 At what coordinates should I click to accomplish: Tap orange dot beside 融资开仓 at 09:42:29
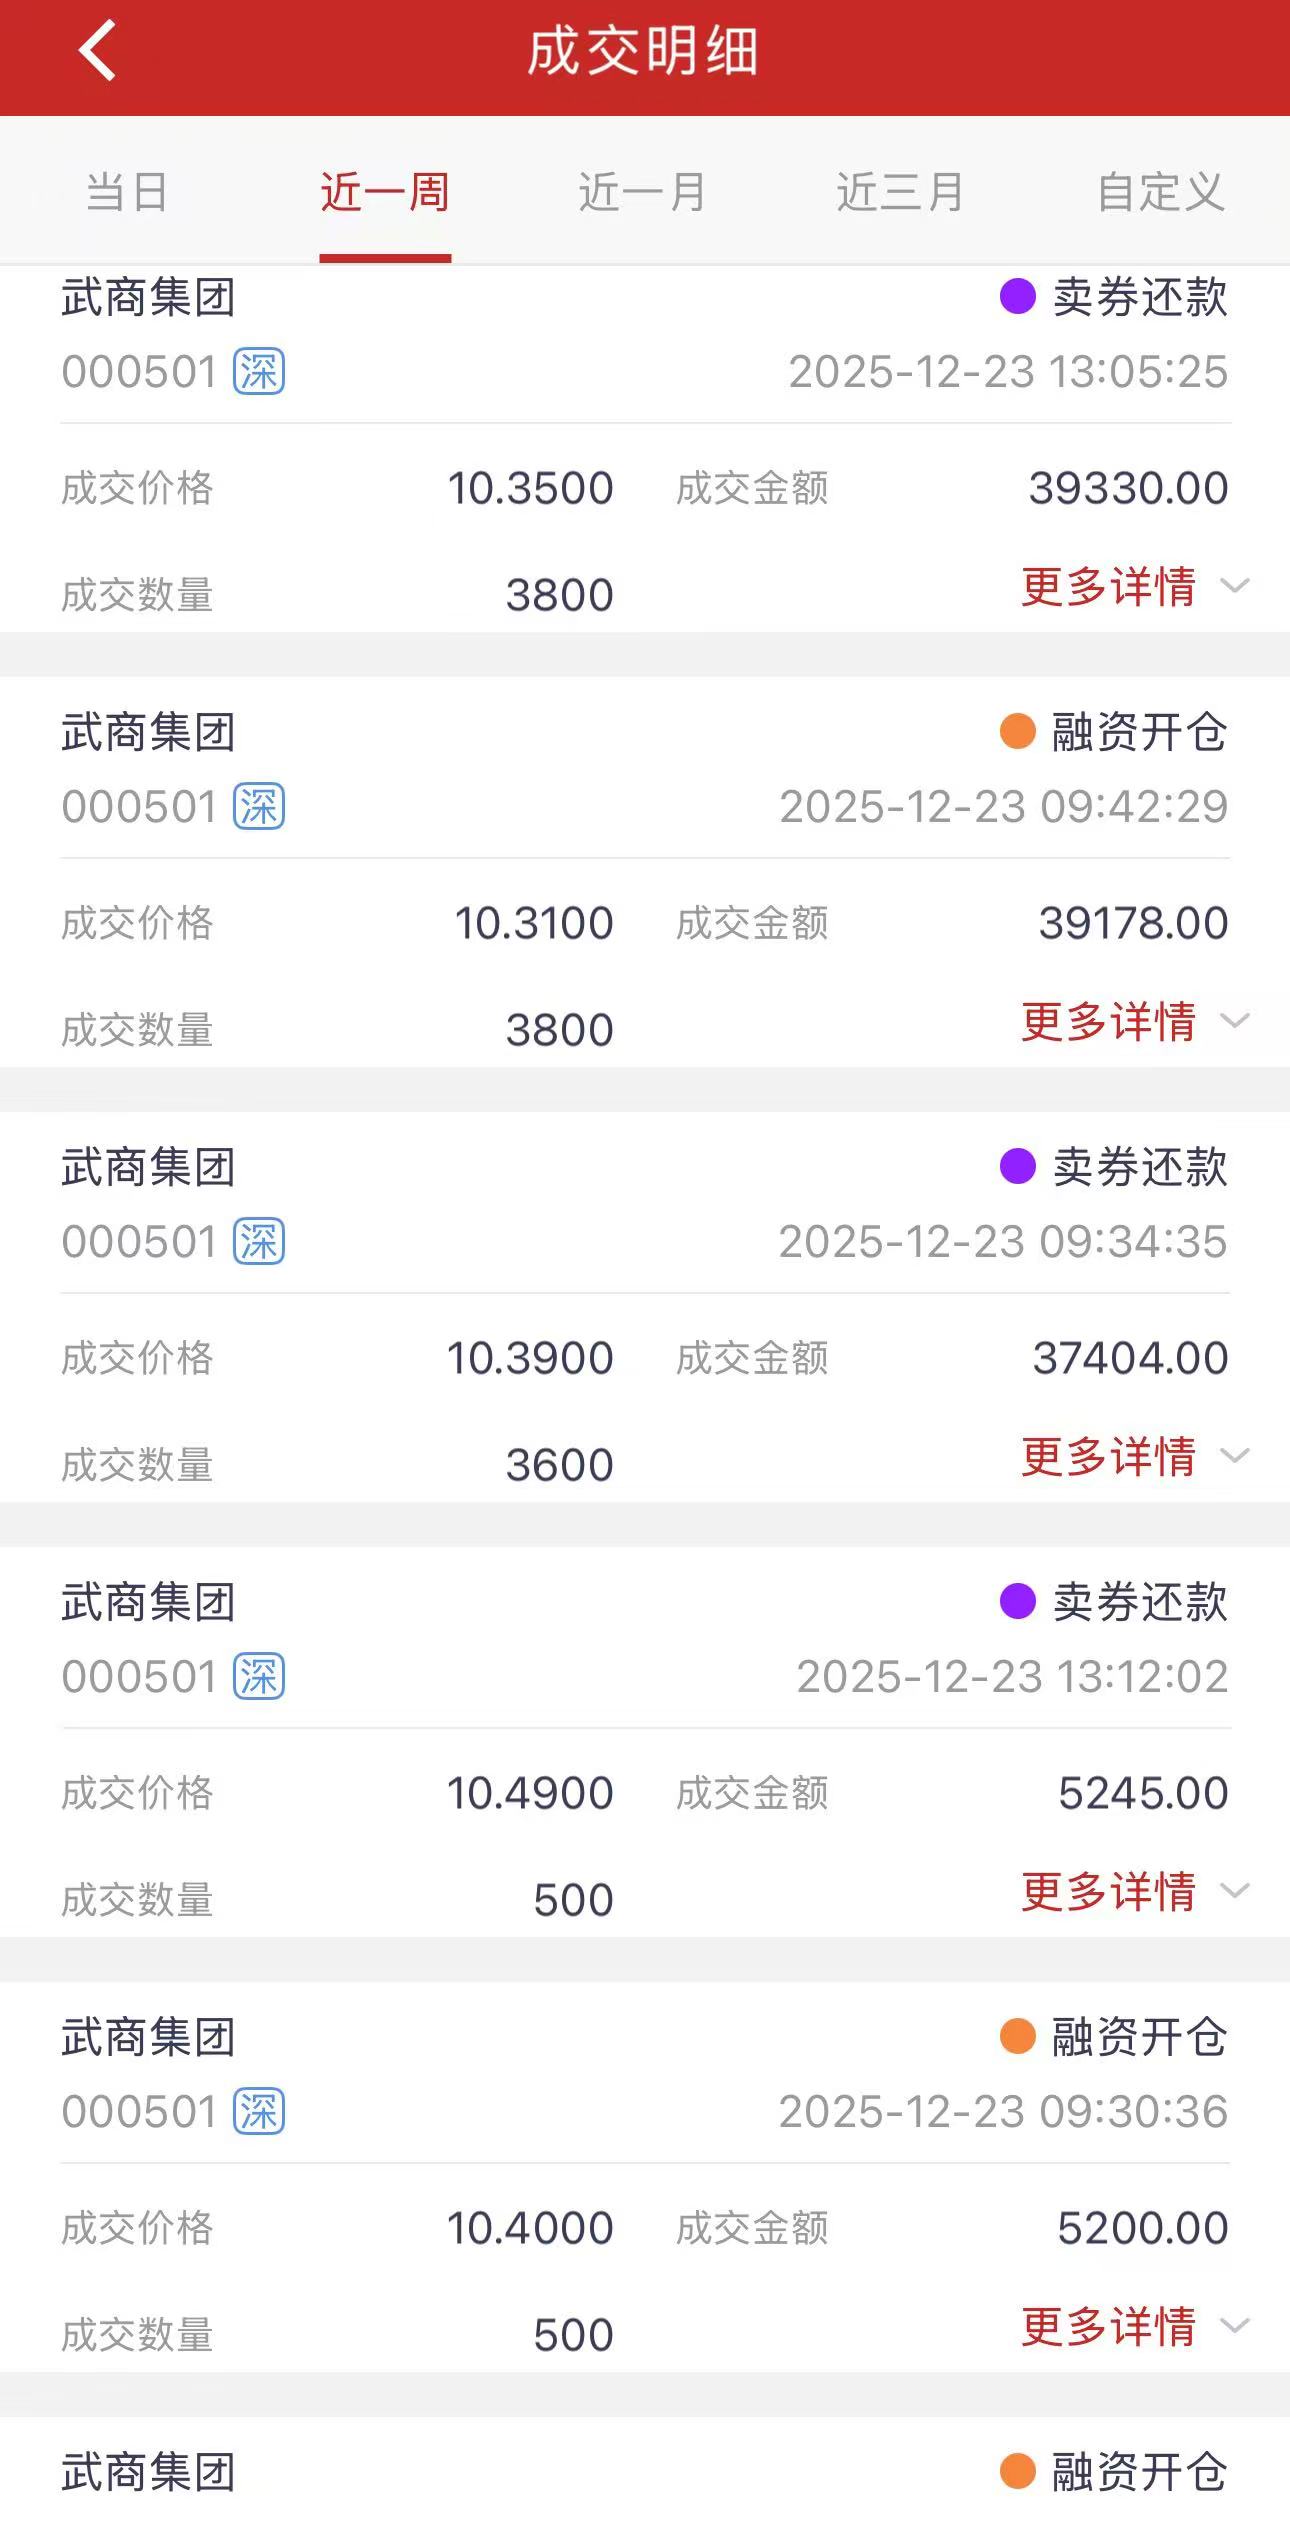tap(1017, 731)
